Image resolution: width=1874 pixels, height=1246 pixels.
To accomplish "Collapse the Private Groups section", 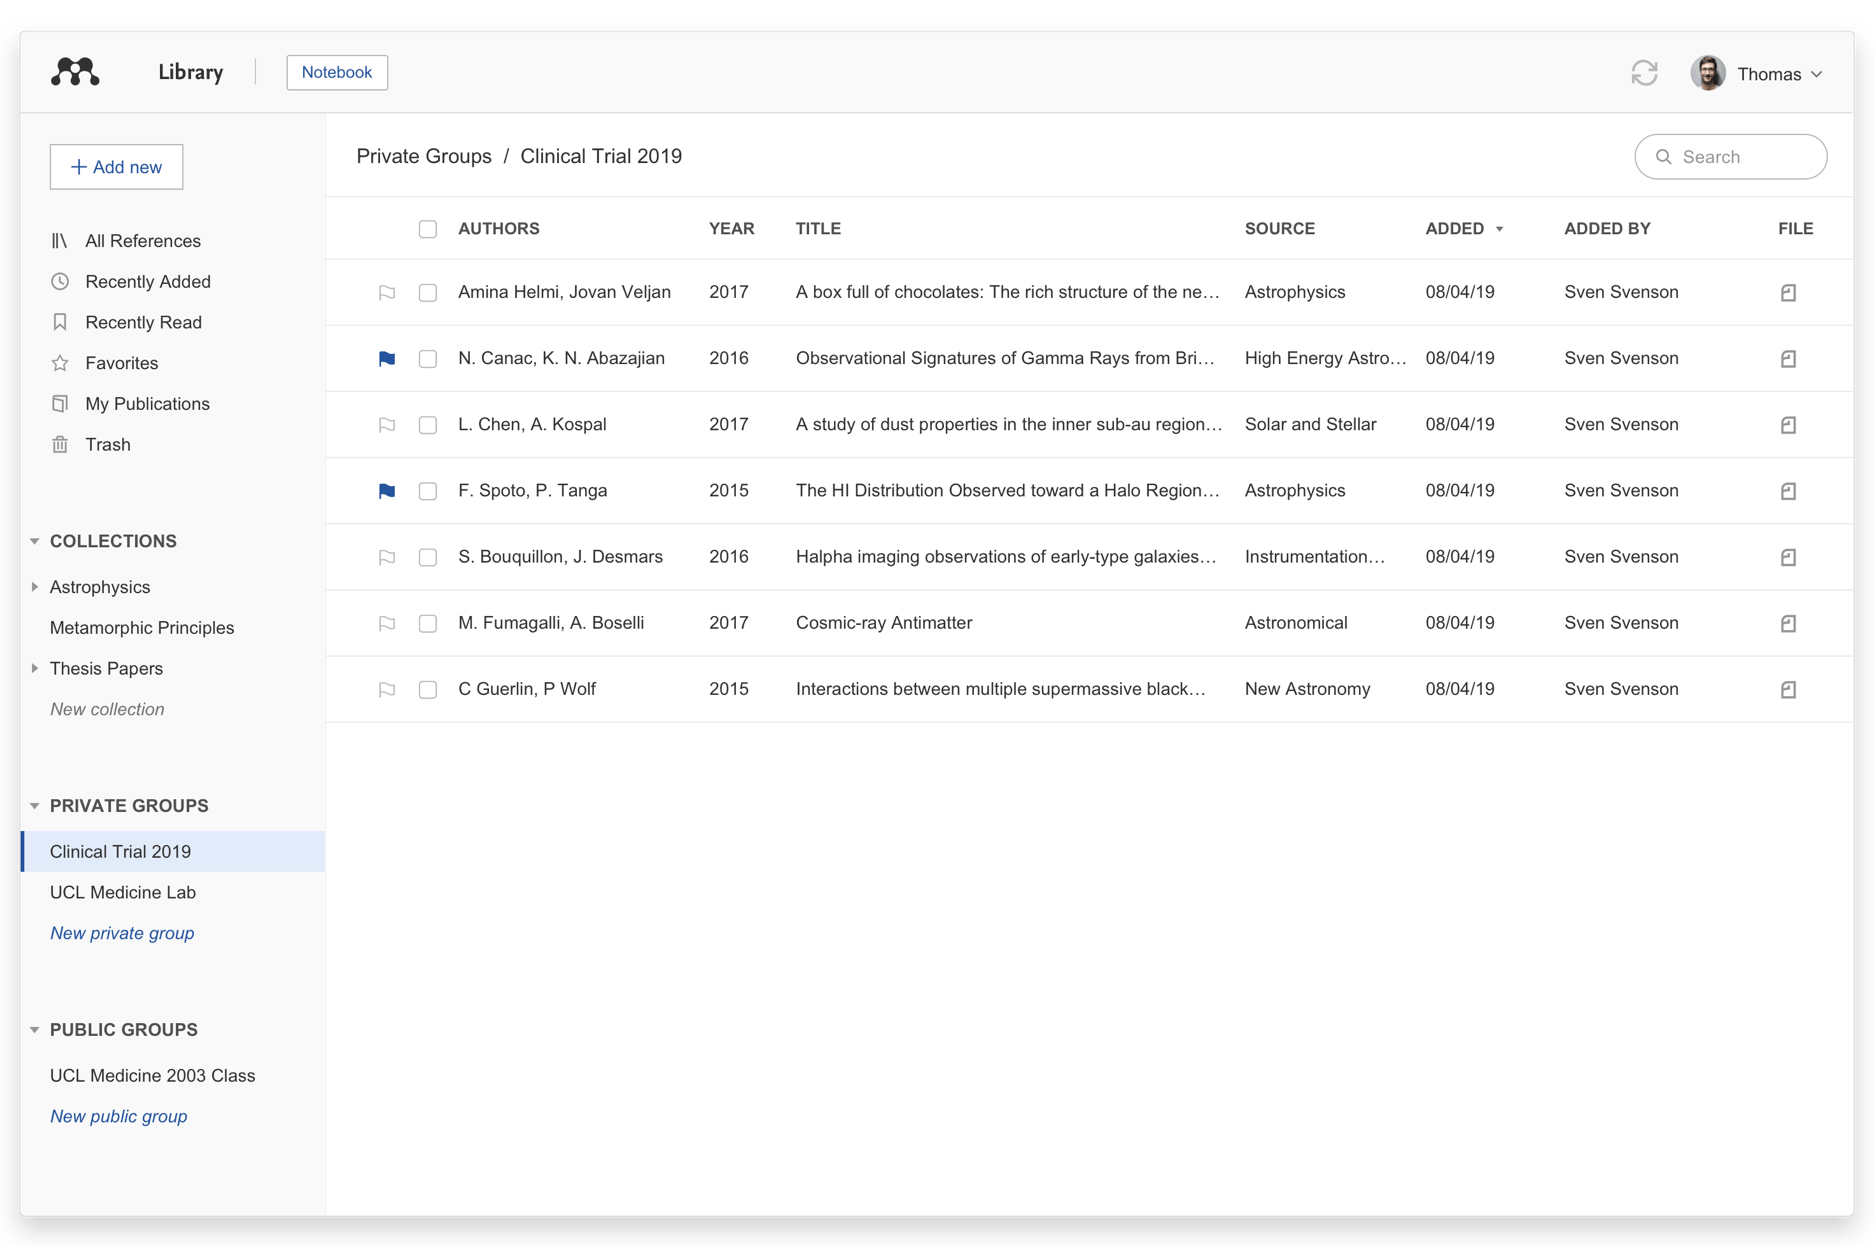I will (35, 806).
